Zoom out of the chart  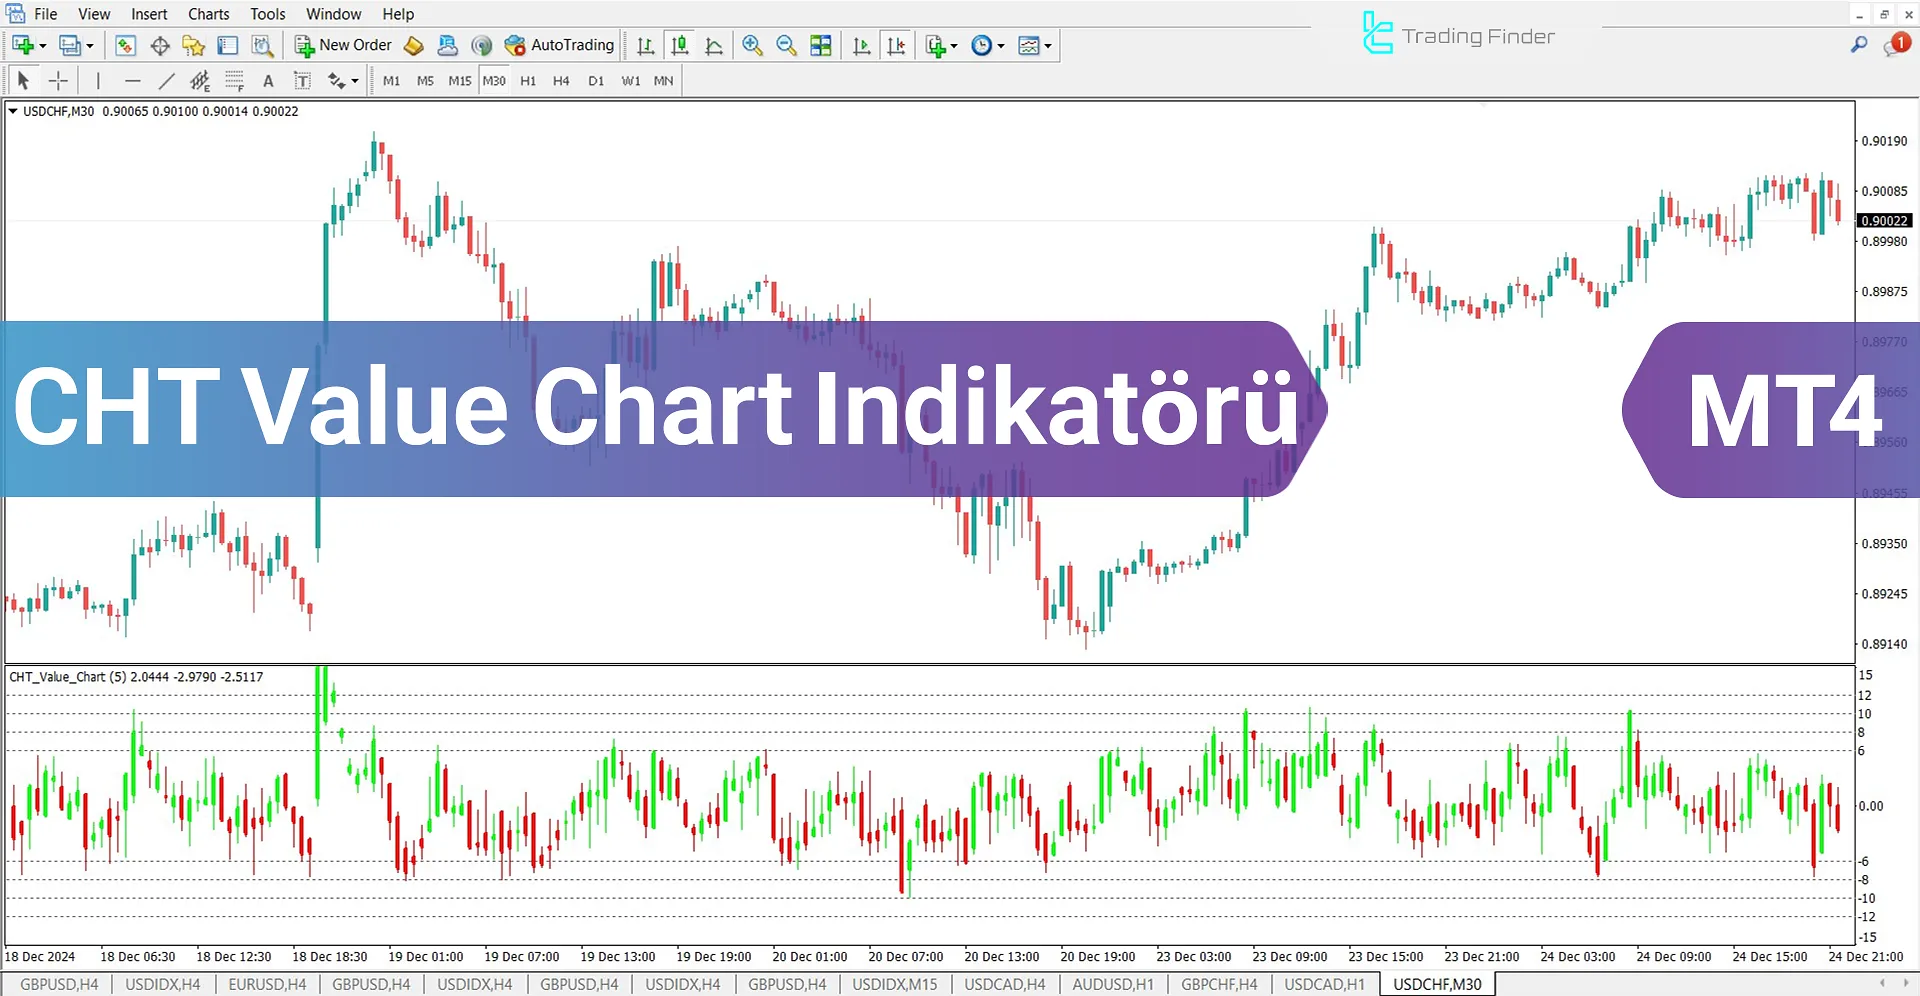[787, 45]
